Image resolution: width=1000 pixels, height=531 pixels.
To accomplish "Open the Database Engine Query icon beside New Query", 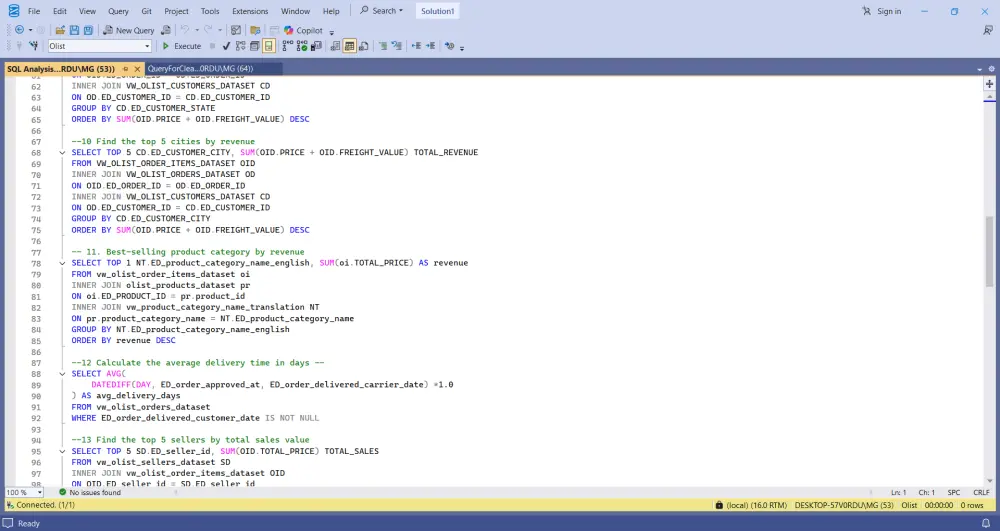I will pos(166,30).
